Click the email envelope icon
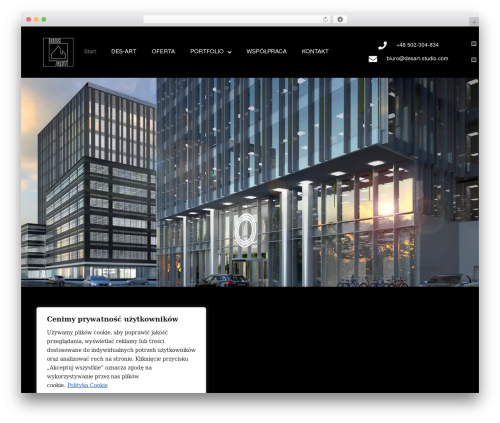Image resolution: width=500 pixels, height=423 pixels. point(373,59)
